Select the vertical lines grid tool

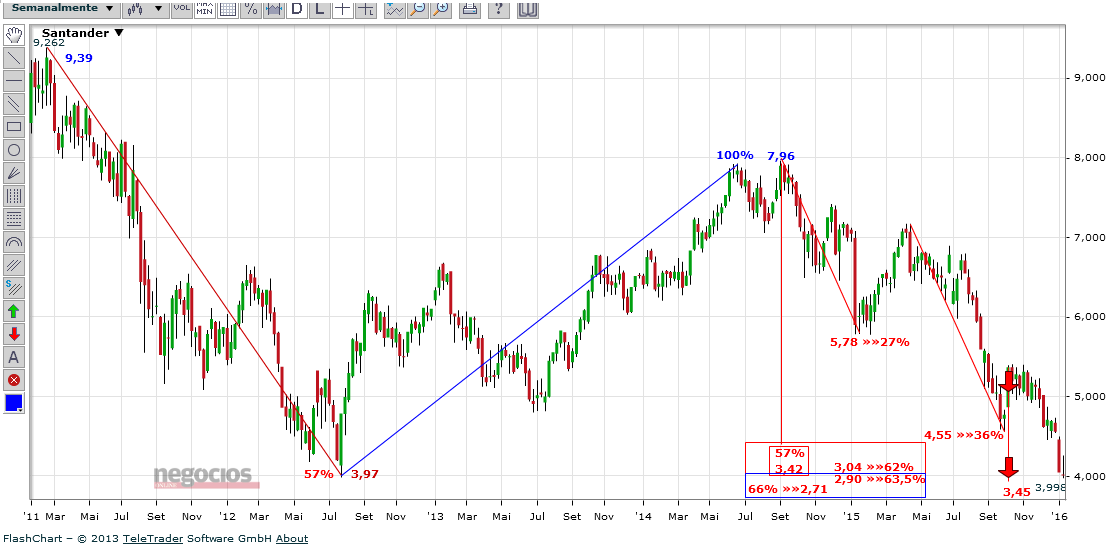coord(14,195)
